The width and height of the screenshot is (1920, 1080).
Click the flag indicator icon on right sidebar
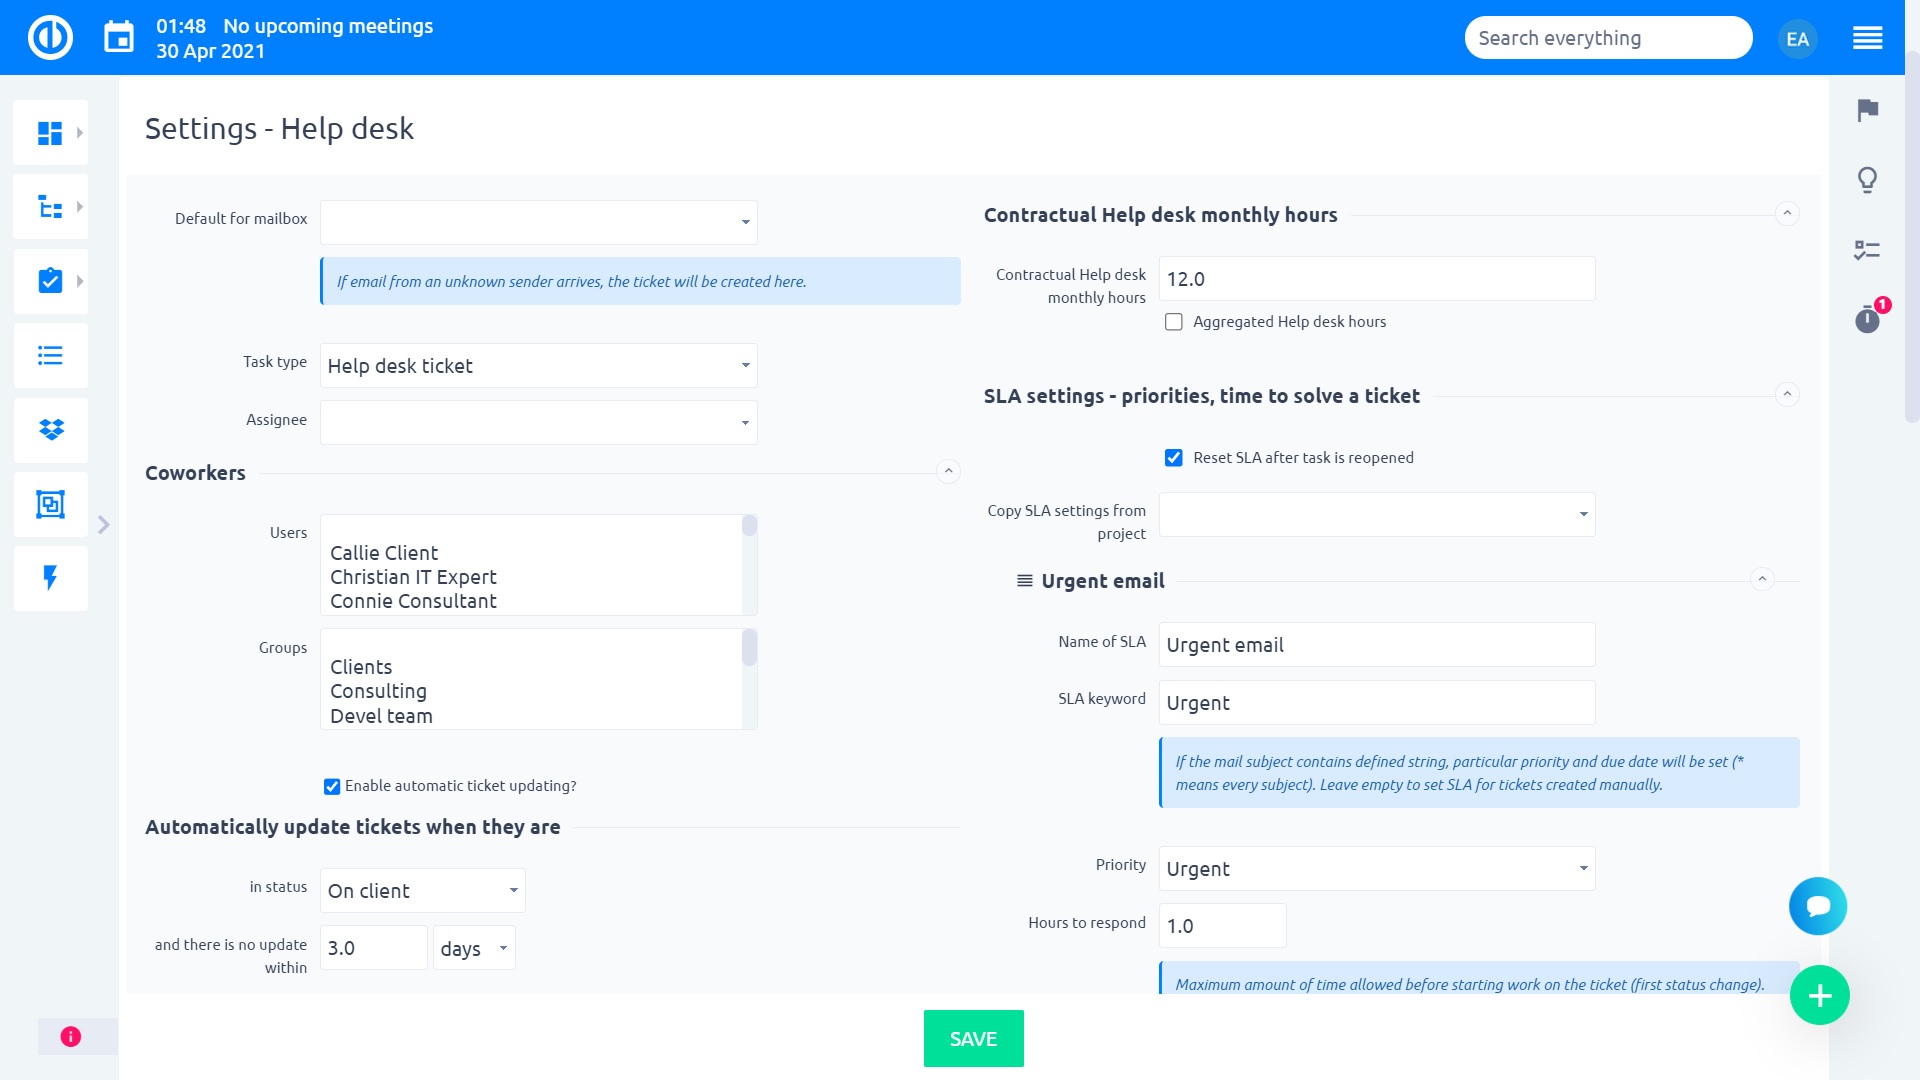1869,111
